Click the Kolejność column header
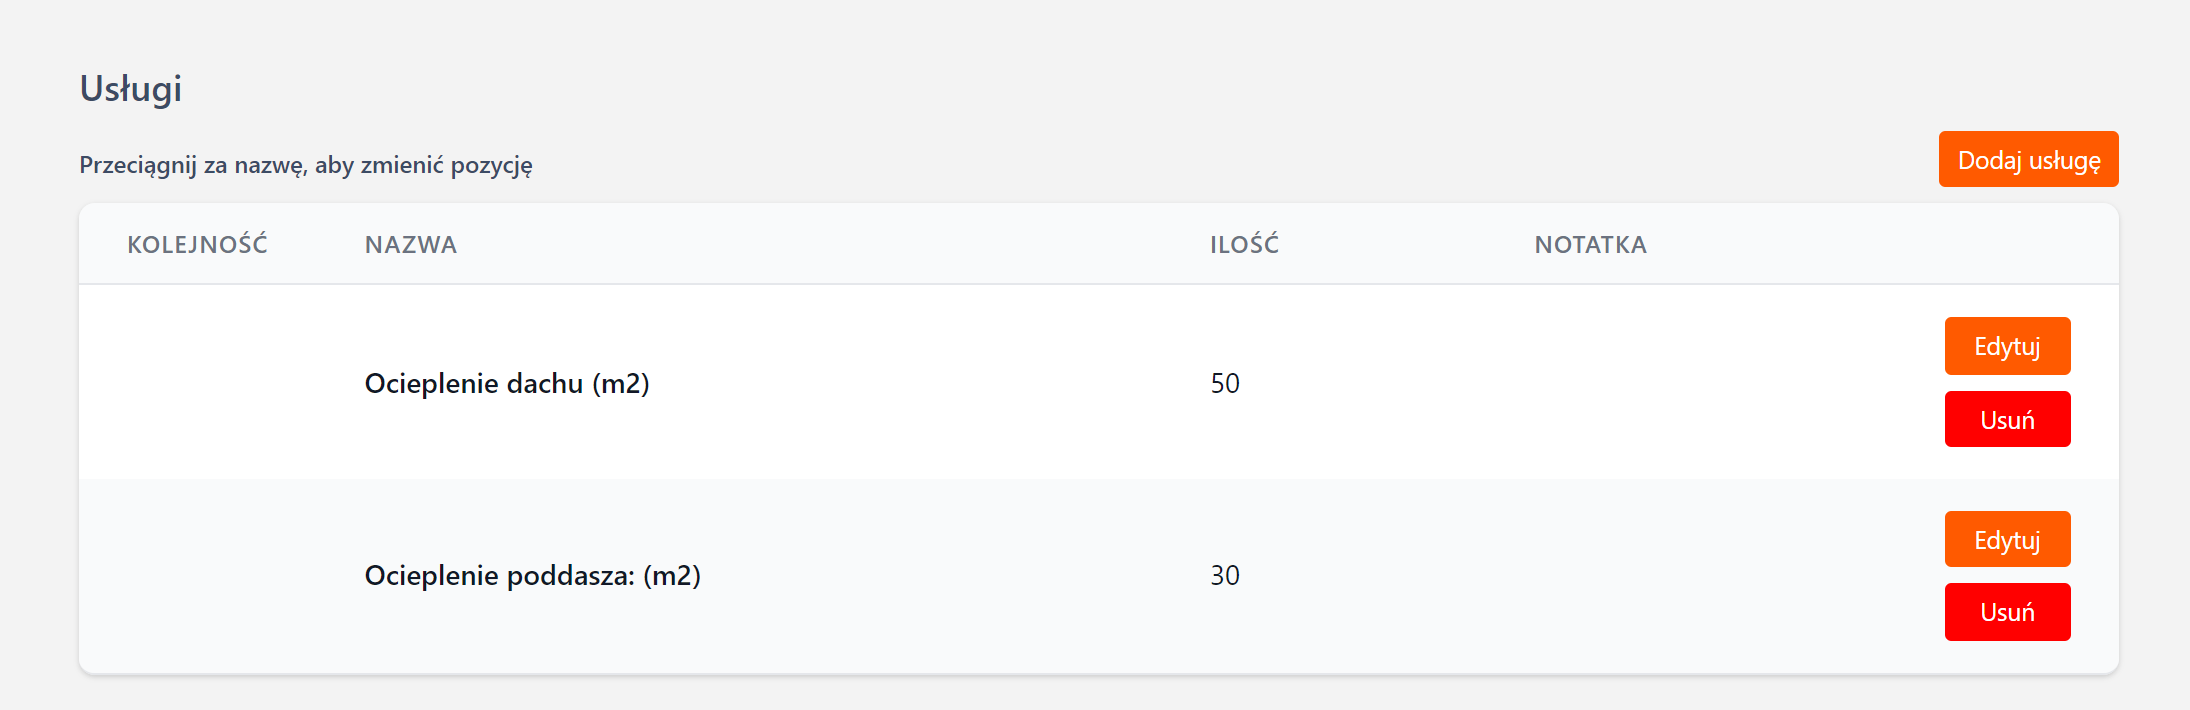Viewport: 2190px width, 710px height. (x=197, y=245)
